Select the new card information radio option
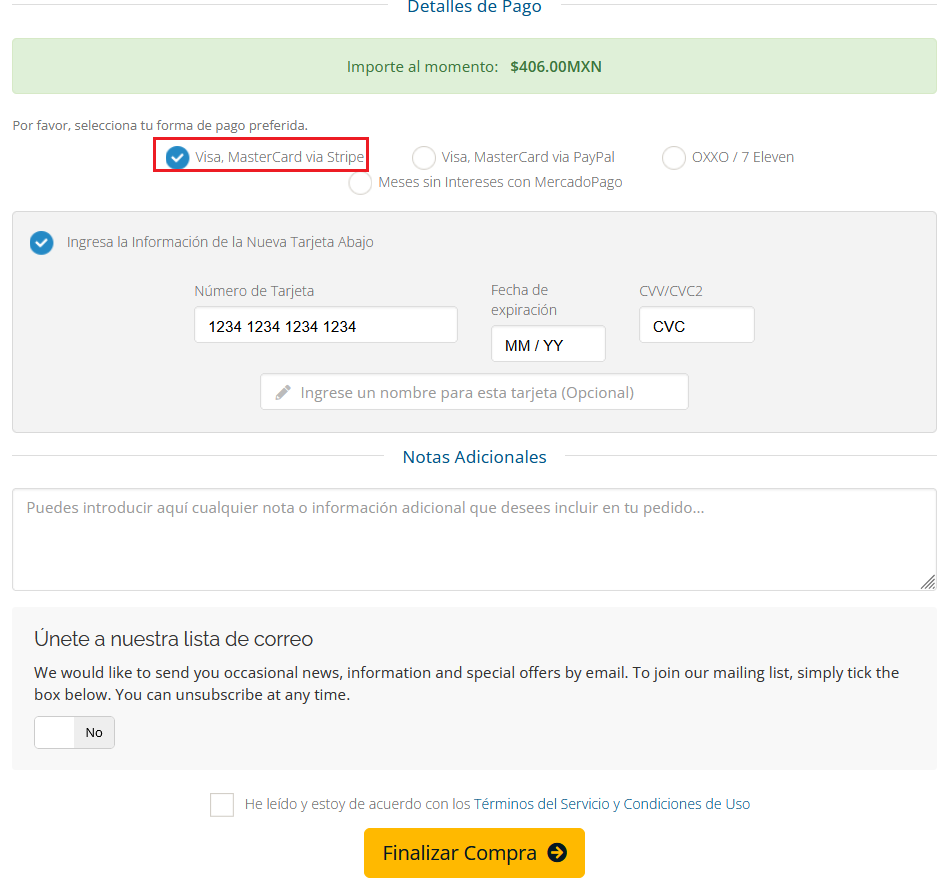 (x=41, y=243)
